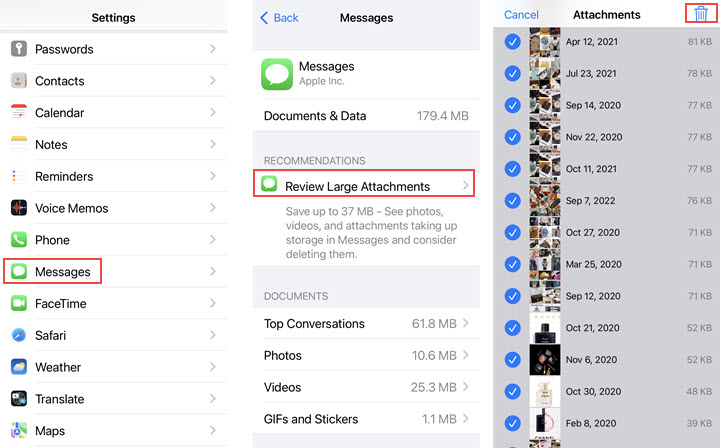Toggle the Oct 30, 2020 attachment checkbox
Viewport: 720px width, 448px height.
[x=512, y=391]
